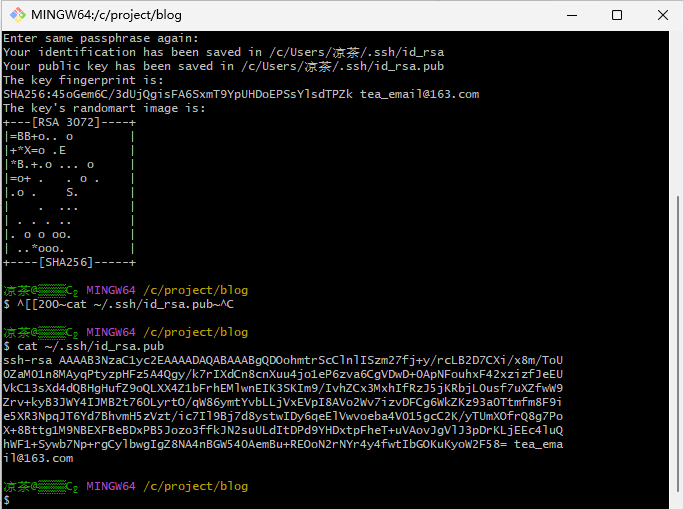
Task: Click line 'The key's randomart image is:'
Action: (104, 108)
